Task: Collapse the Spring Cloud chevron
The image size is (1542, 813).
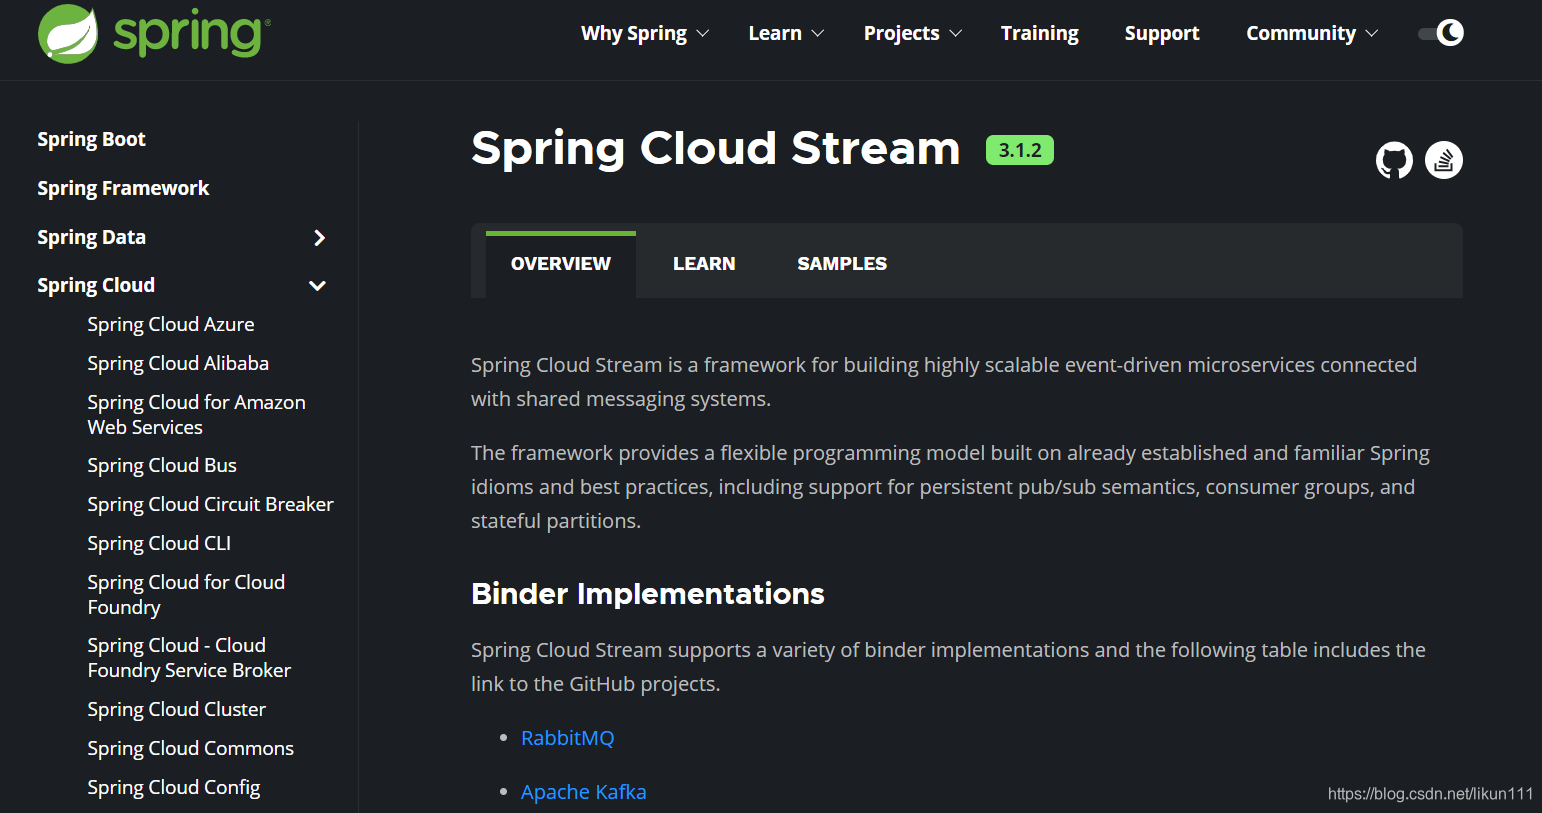Action: coord(318,286)
